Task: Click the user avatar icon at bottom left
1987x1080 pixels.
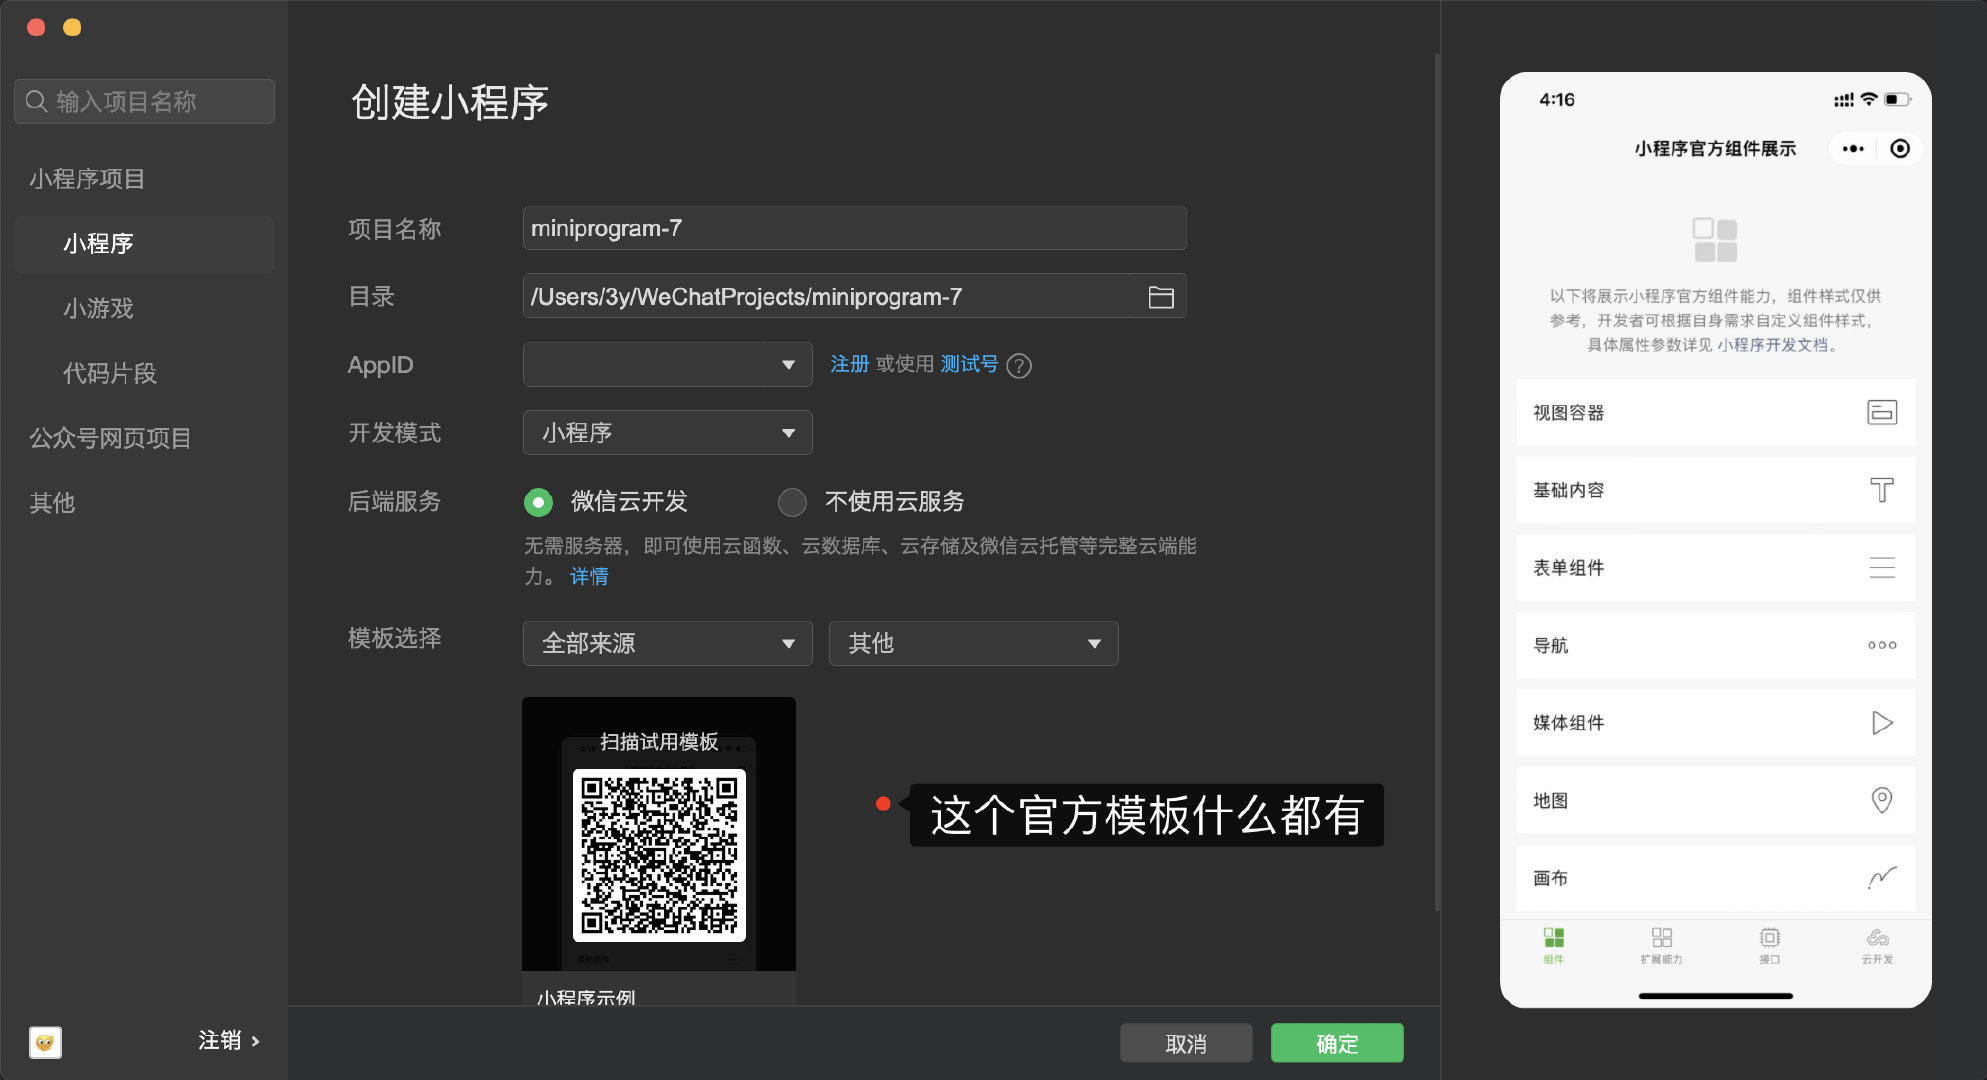Action: point(45,1042)
